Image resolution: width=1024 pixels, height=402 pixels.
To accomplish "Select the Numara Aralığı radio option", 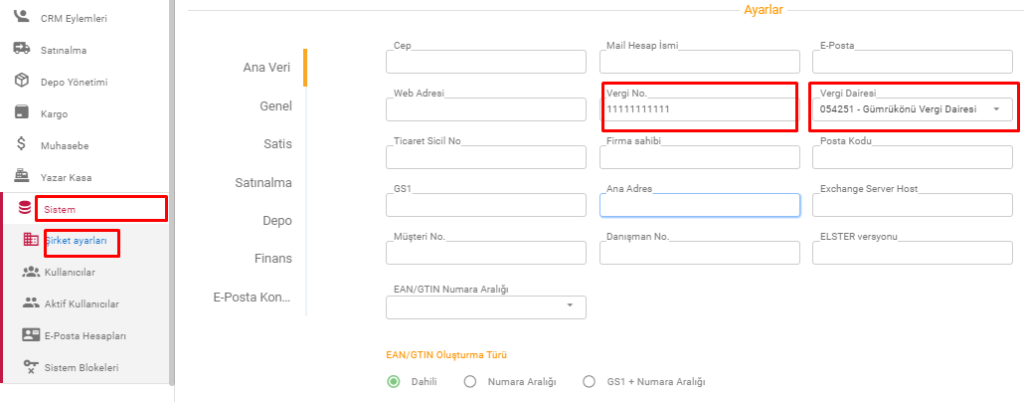I will 470,382.
